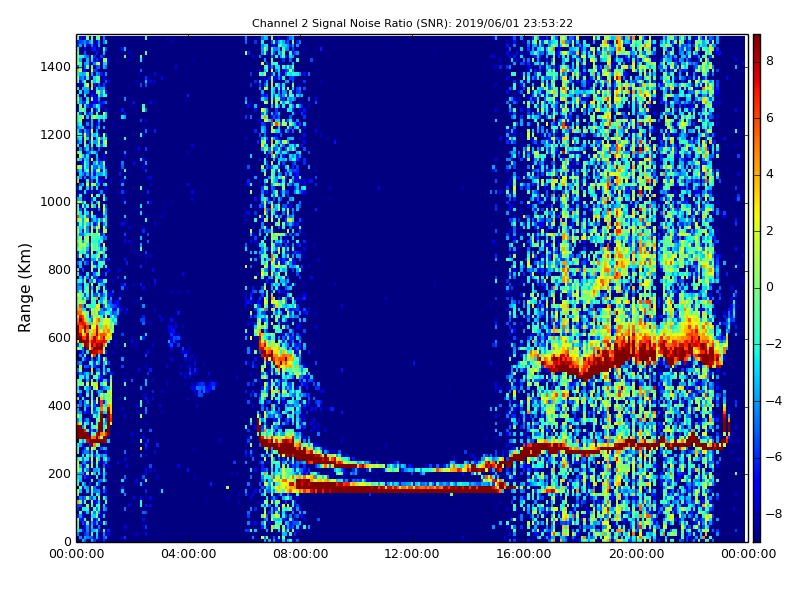Screen dimensions: 800x600
Task: Click the colorbar value 8 label
Action: [770, 61]
